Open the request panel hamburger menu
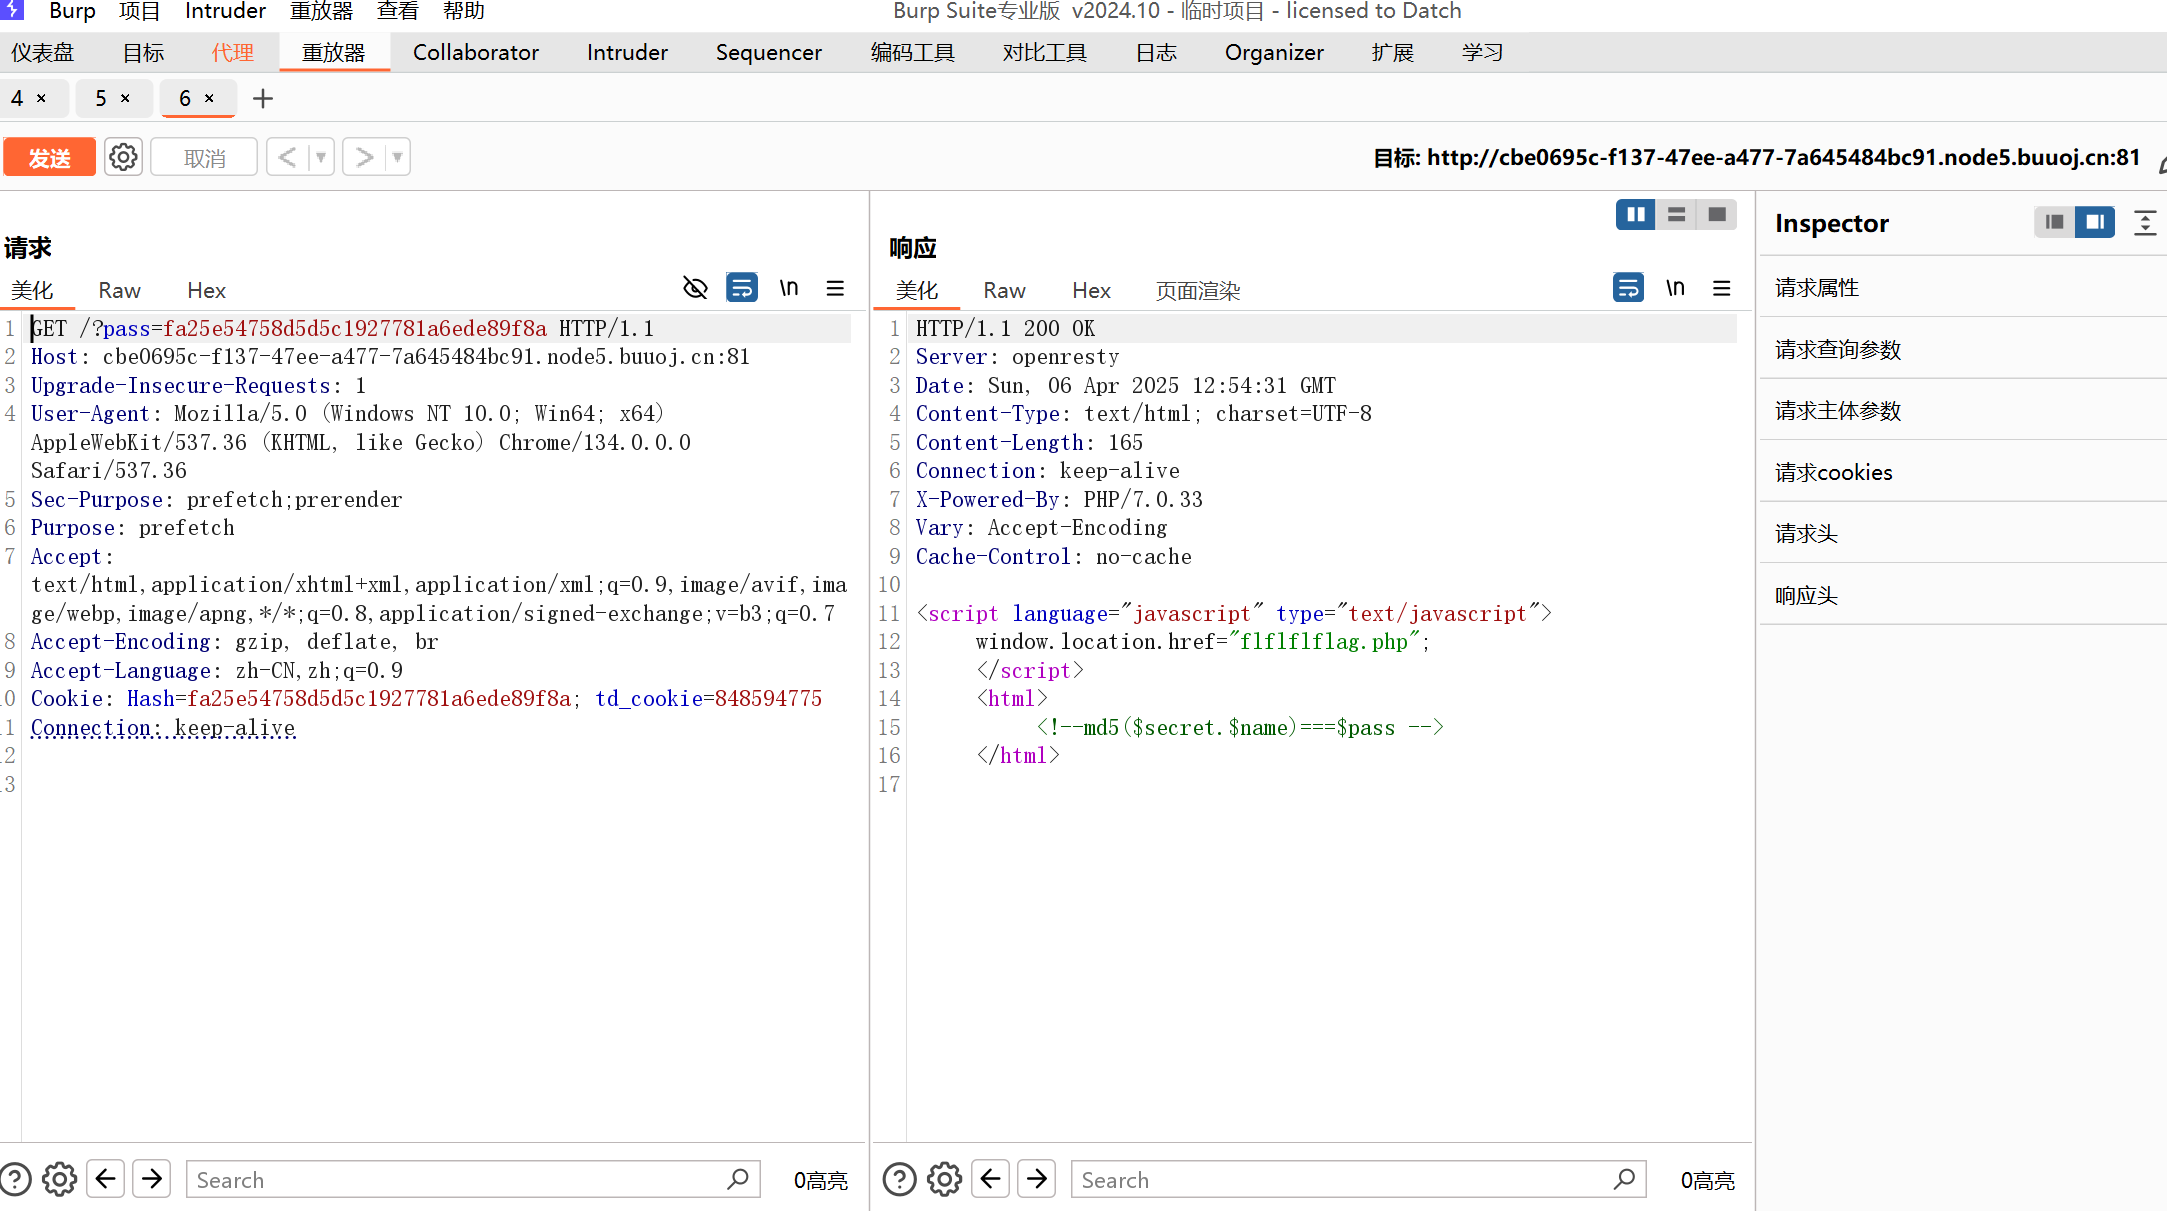 pos(835,288)
